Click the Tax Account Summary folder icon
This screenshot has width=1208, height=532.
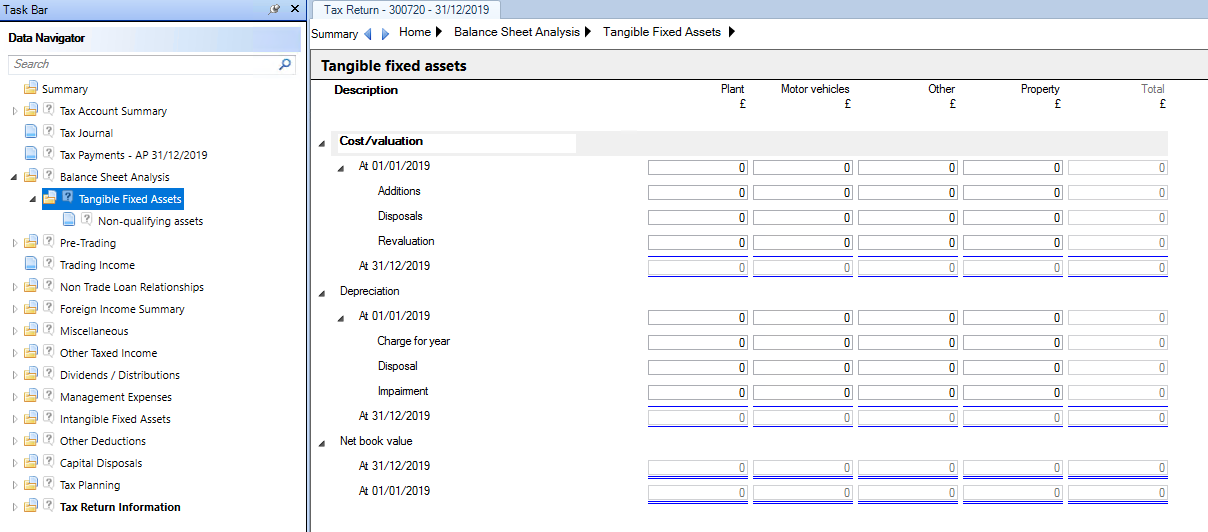(31, 111)
